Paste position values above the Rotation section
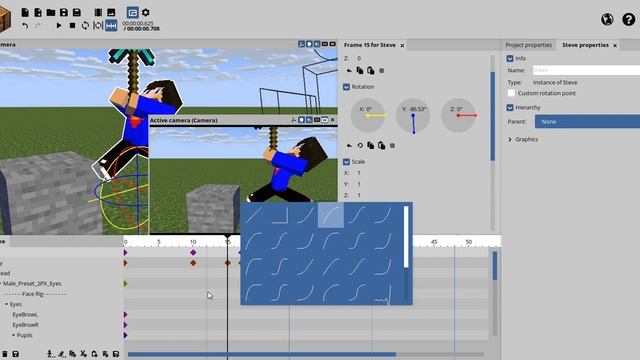Screen dimensions: 640x360 tap(371, 71)
